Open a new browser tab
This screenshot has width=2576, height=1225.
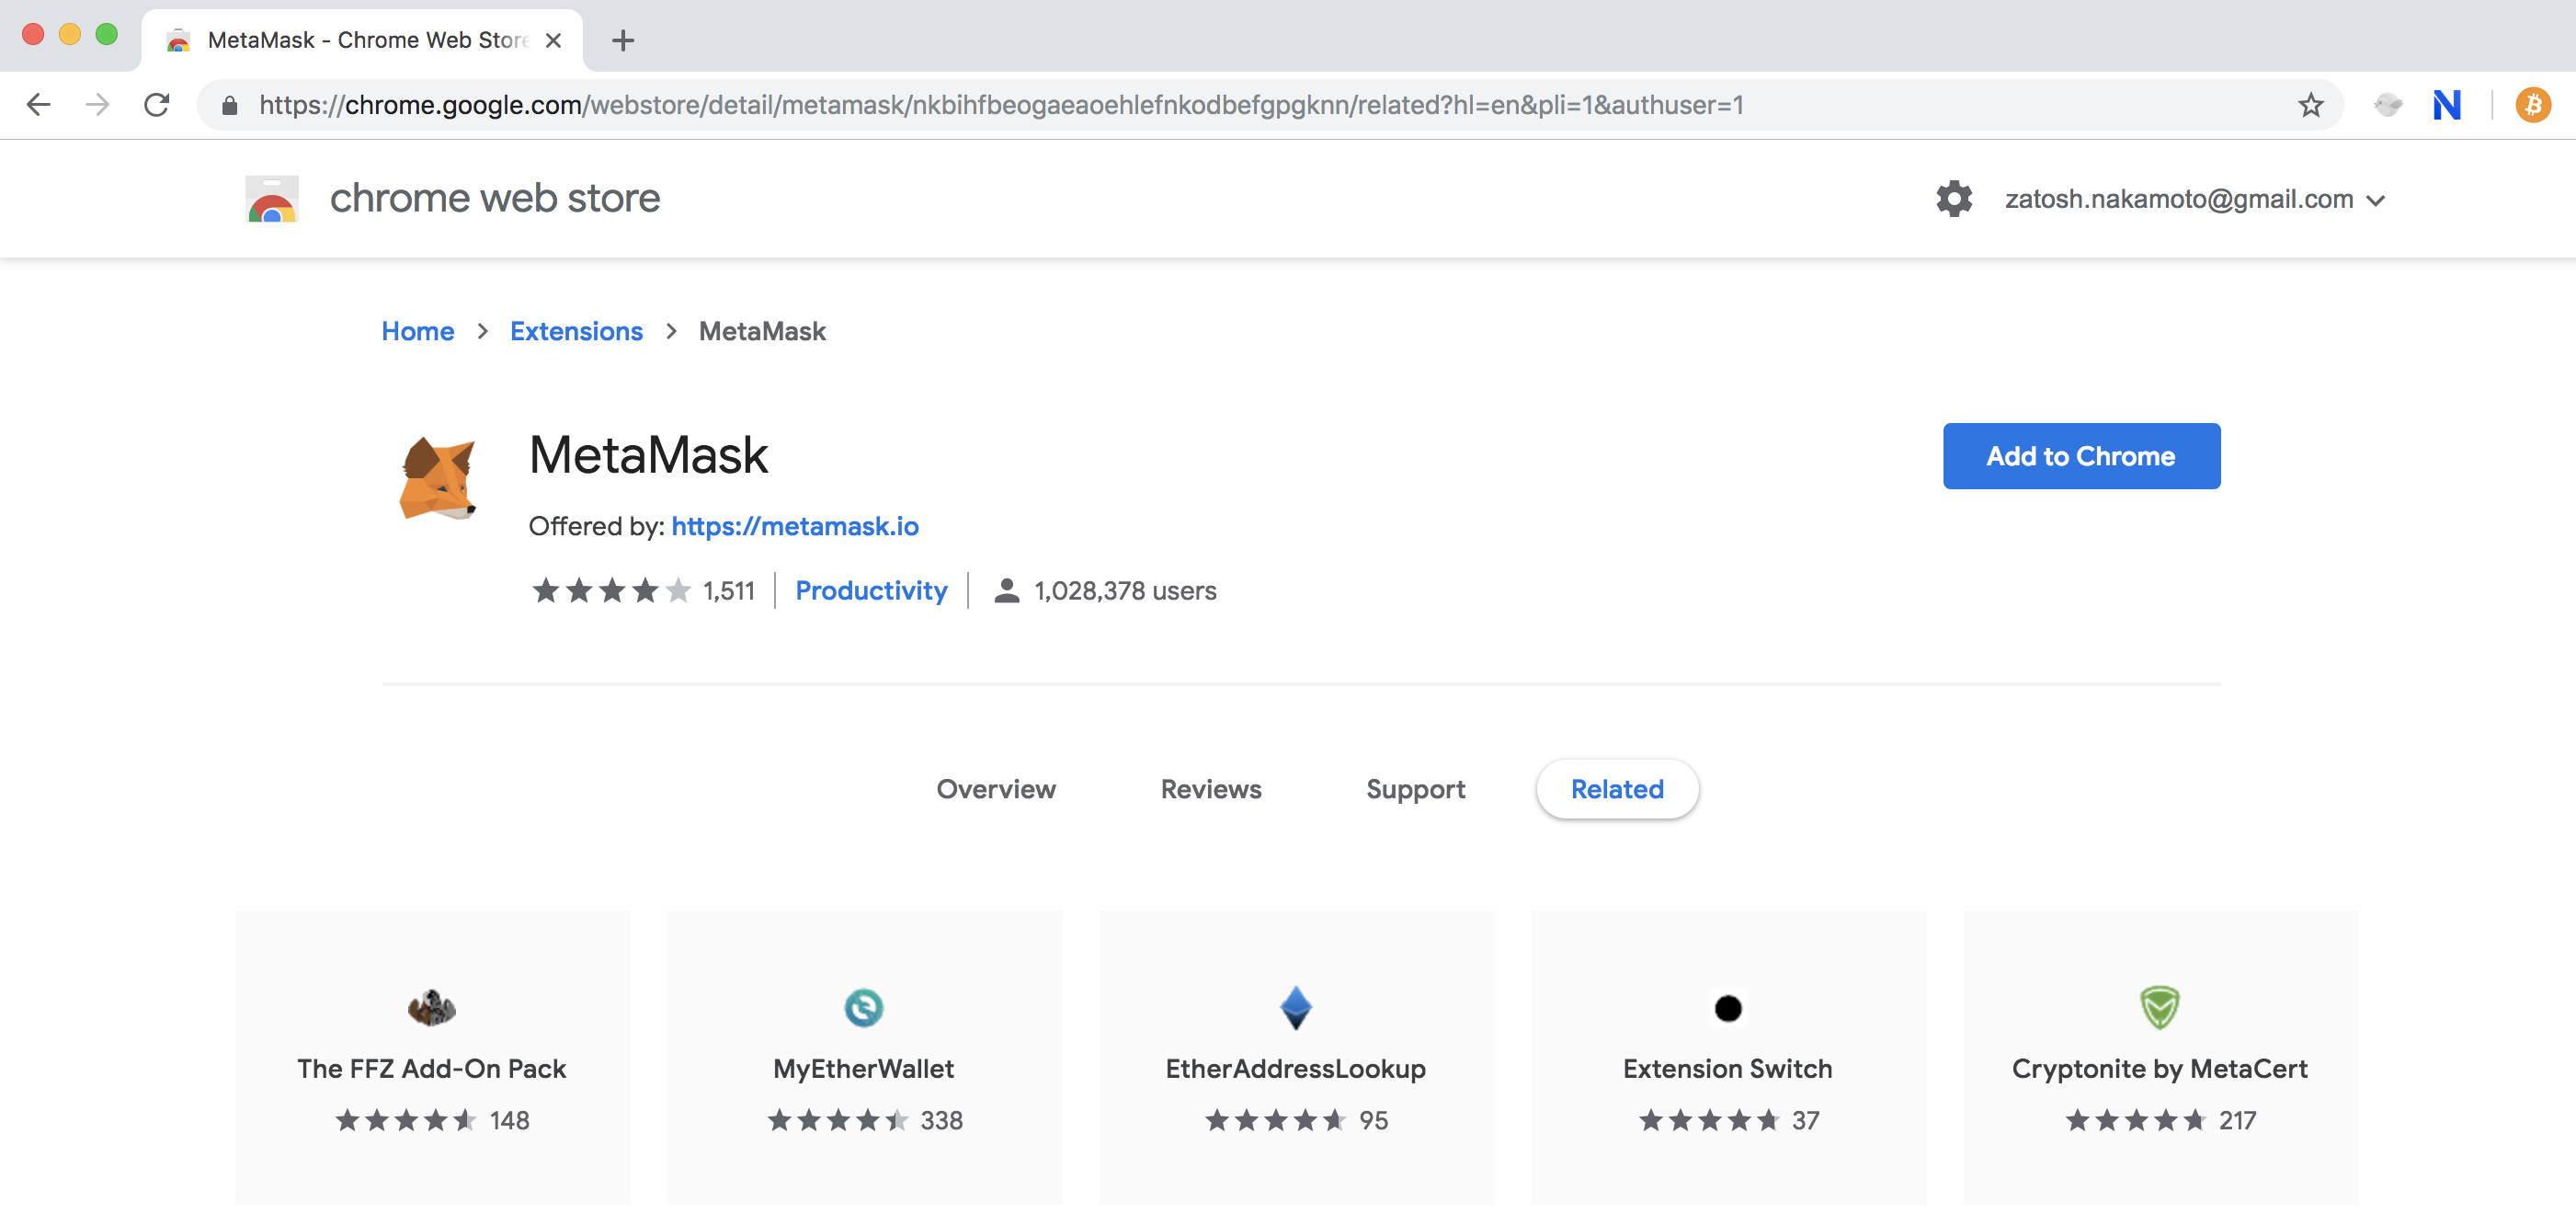click(x=623, y=40)
